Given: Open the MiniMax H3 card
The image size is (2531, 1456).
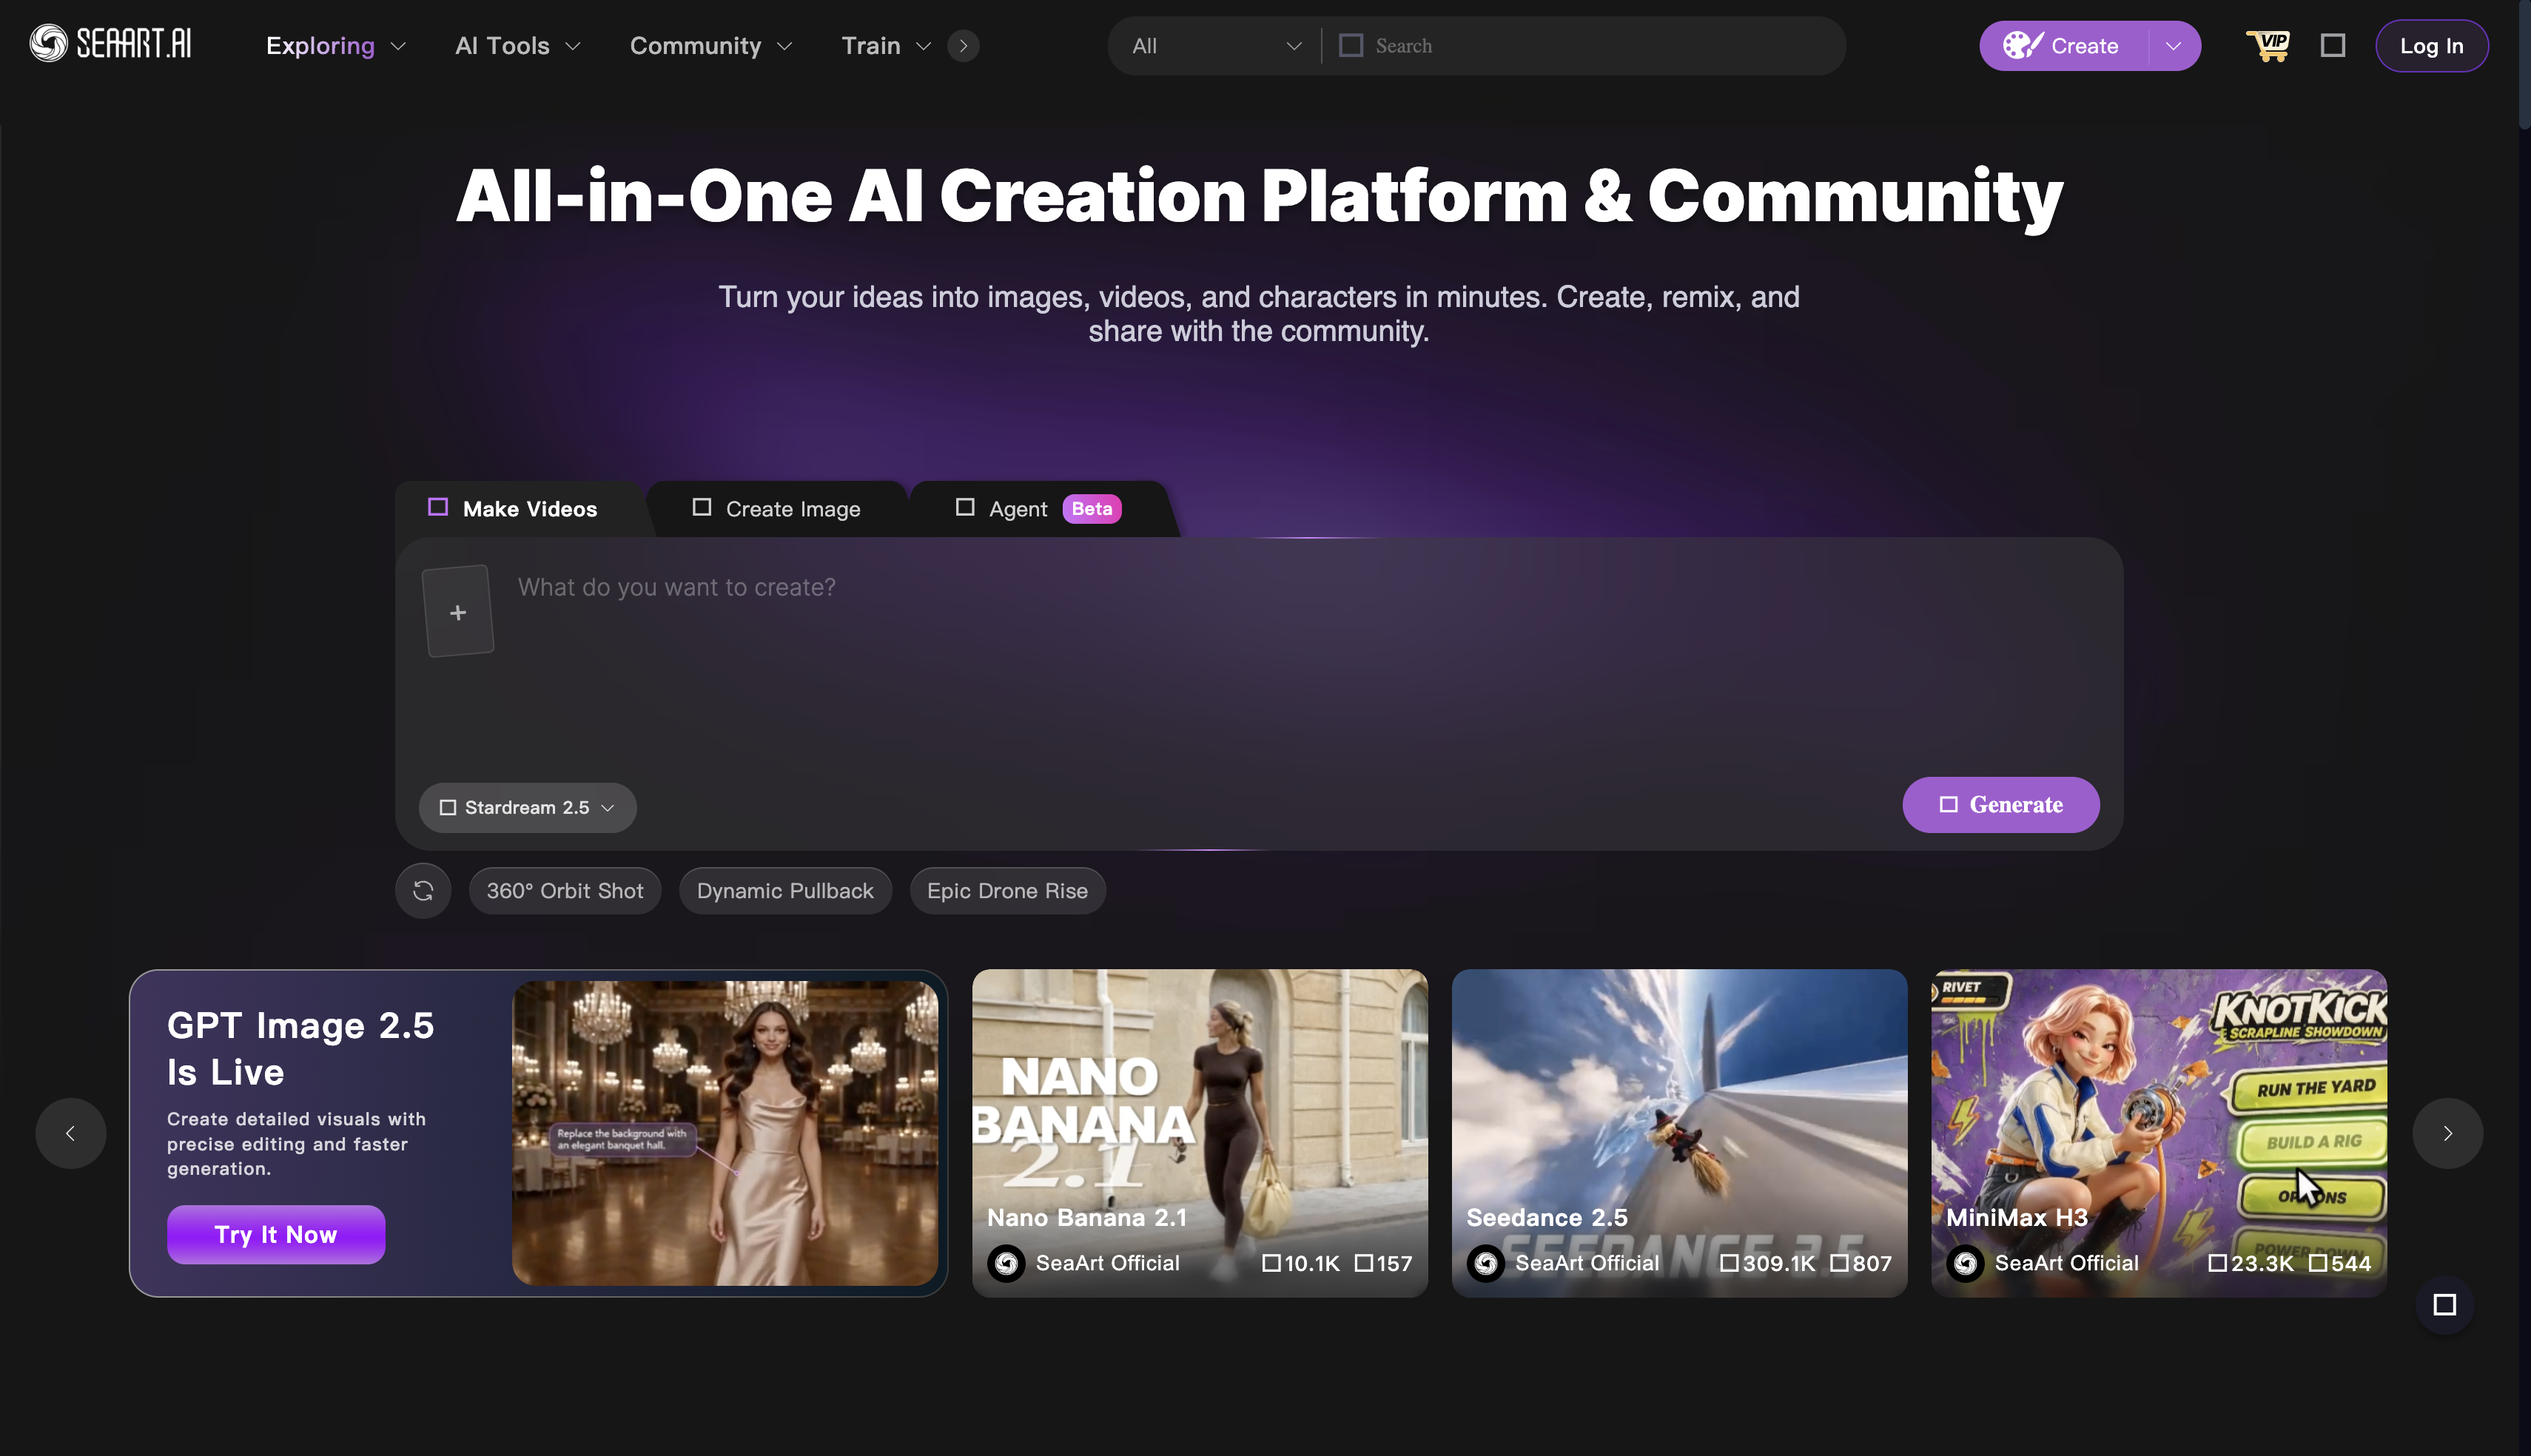Looking at the screenshot, I should (2158, 1132).
